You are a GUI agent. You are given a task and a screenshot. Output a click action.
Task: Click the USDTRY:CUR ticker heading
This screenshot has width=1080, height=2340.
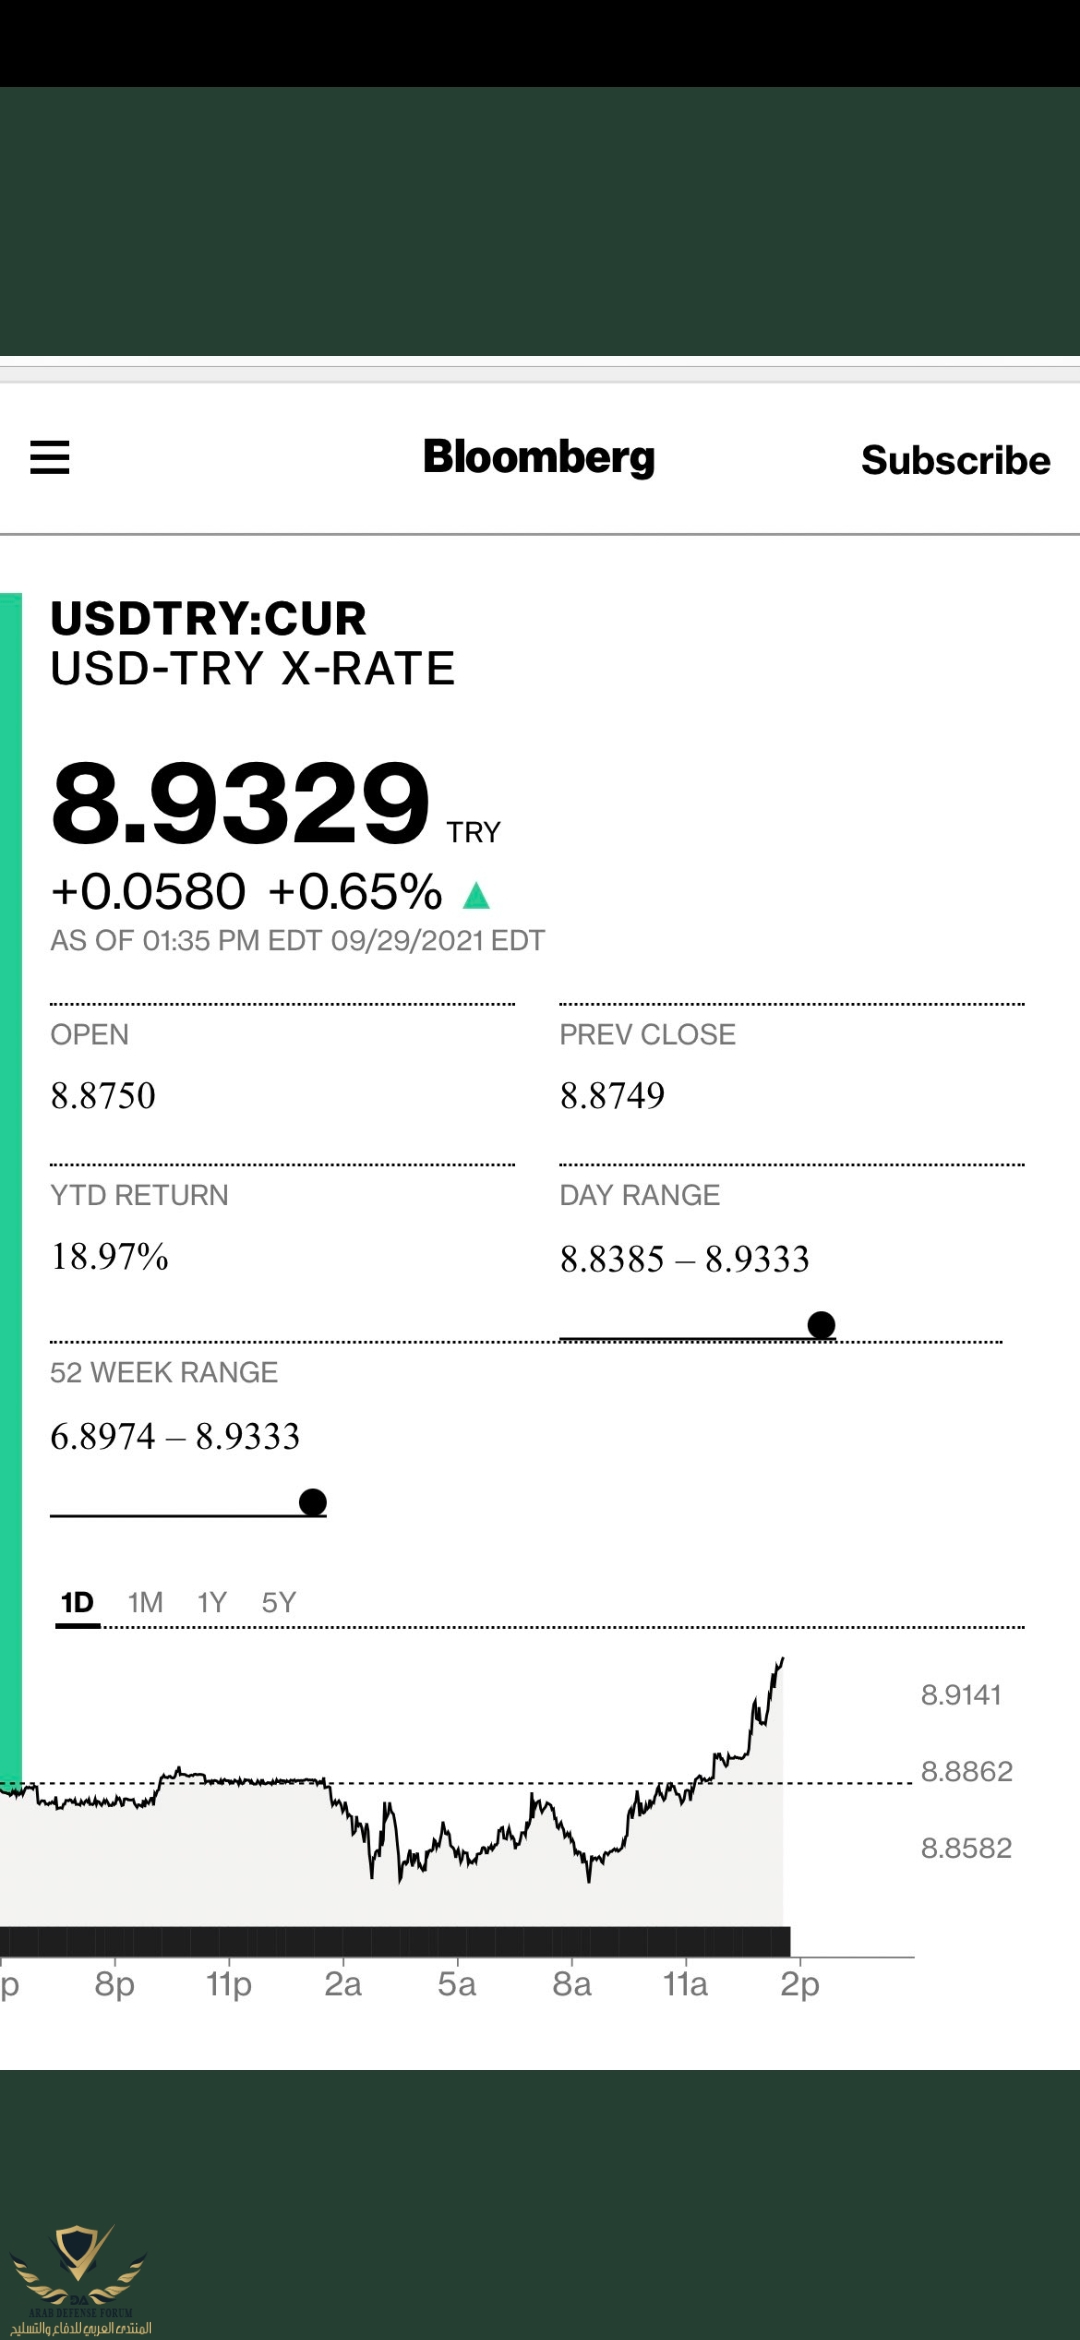click(208, 618)
